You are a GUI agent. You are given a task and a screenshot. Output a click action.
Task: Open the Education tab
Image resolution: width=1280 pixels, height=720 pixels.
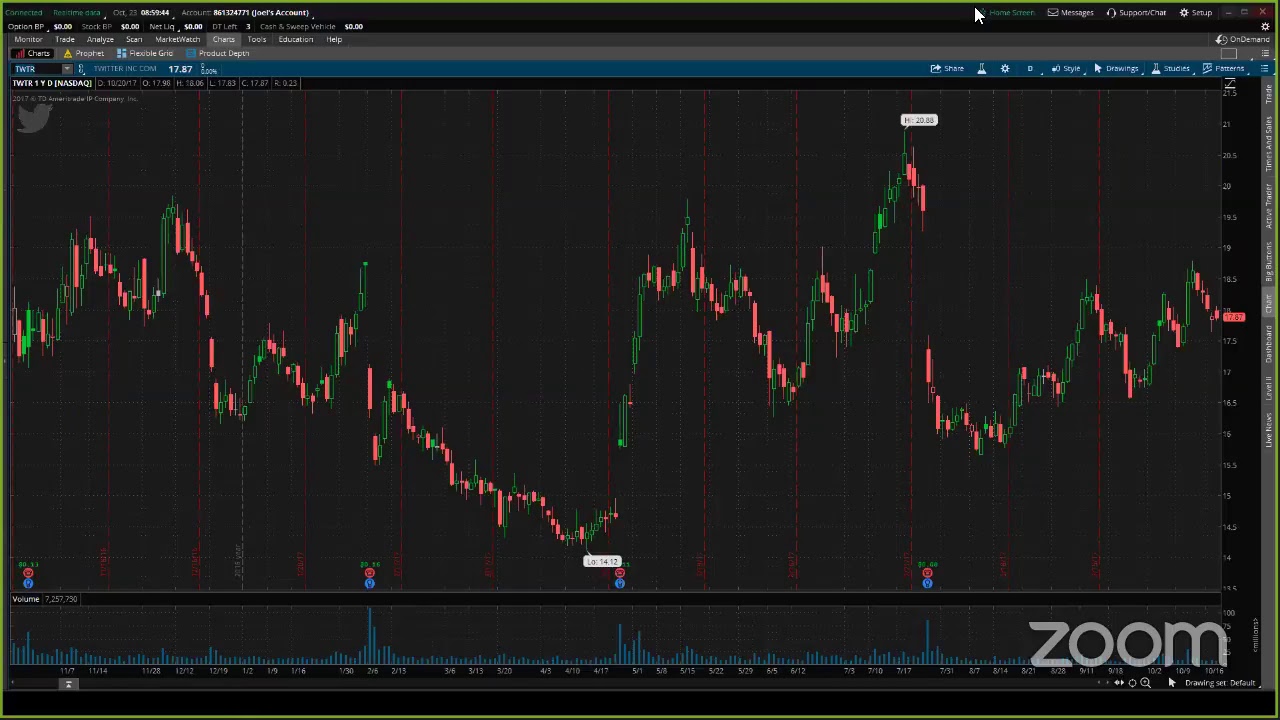point(296,40)
